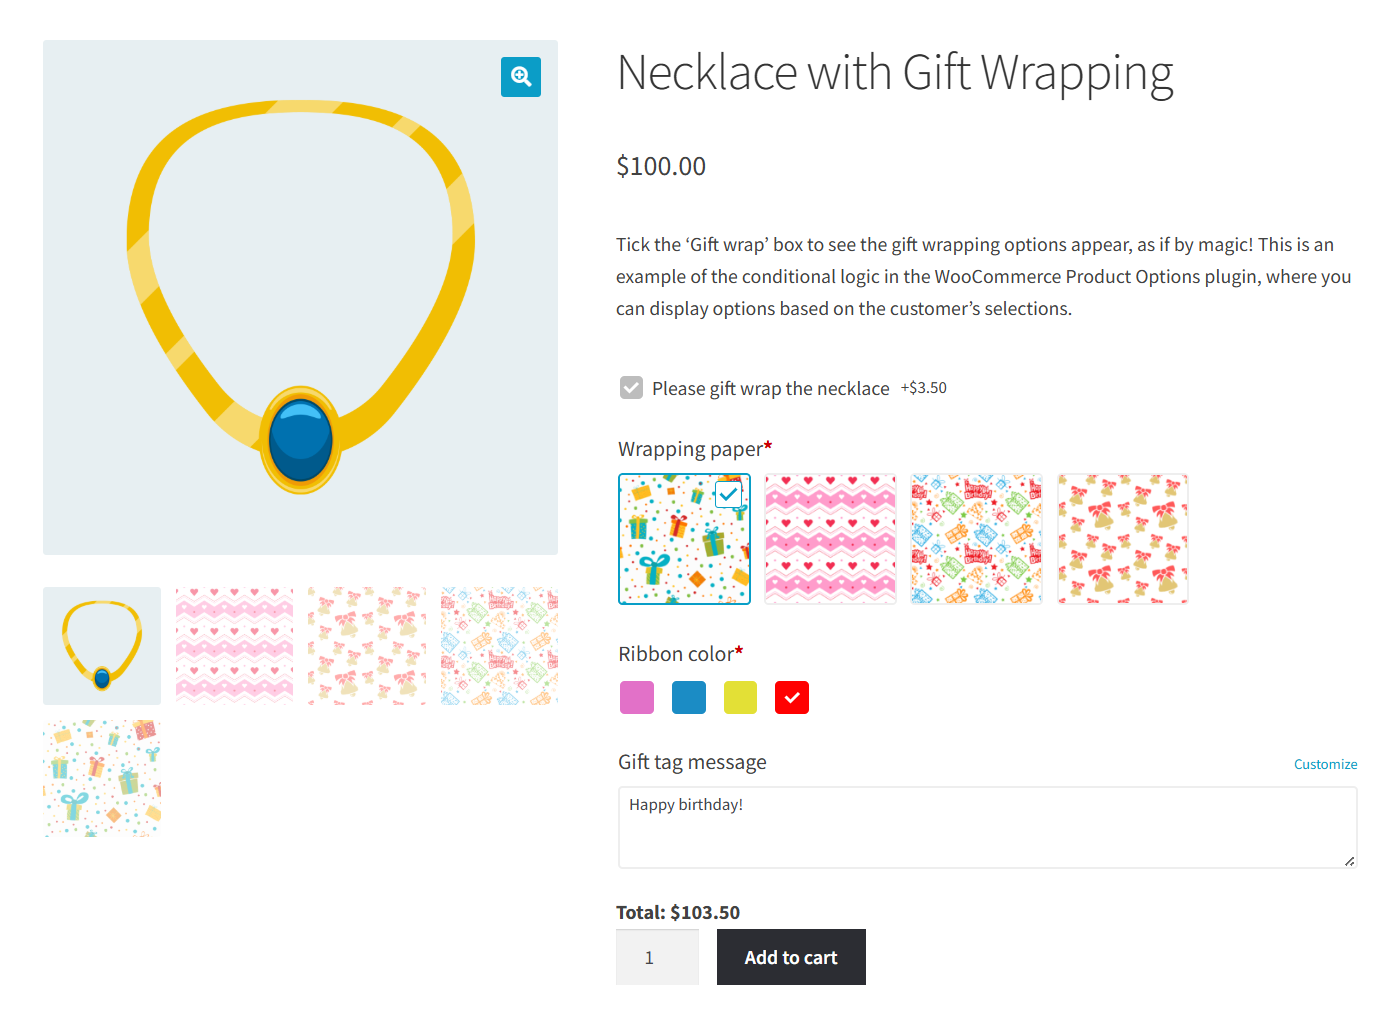Image resolution: width=1392 pixels, height=1025 pixels.
Task: View the bells pattern thumbnail
Action: [366, 645]
